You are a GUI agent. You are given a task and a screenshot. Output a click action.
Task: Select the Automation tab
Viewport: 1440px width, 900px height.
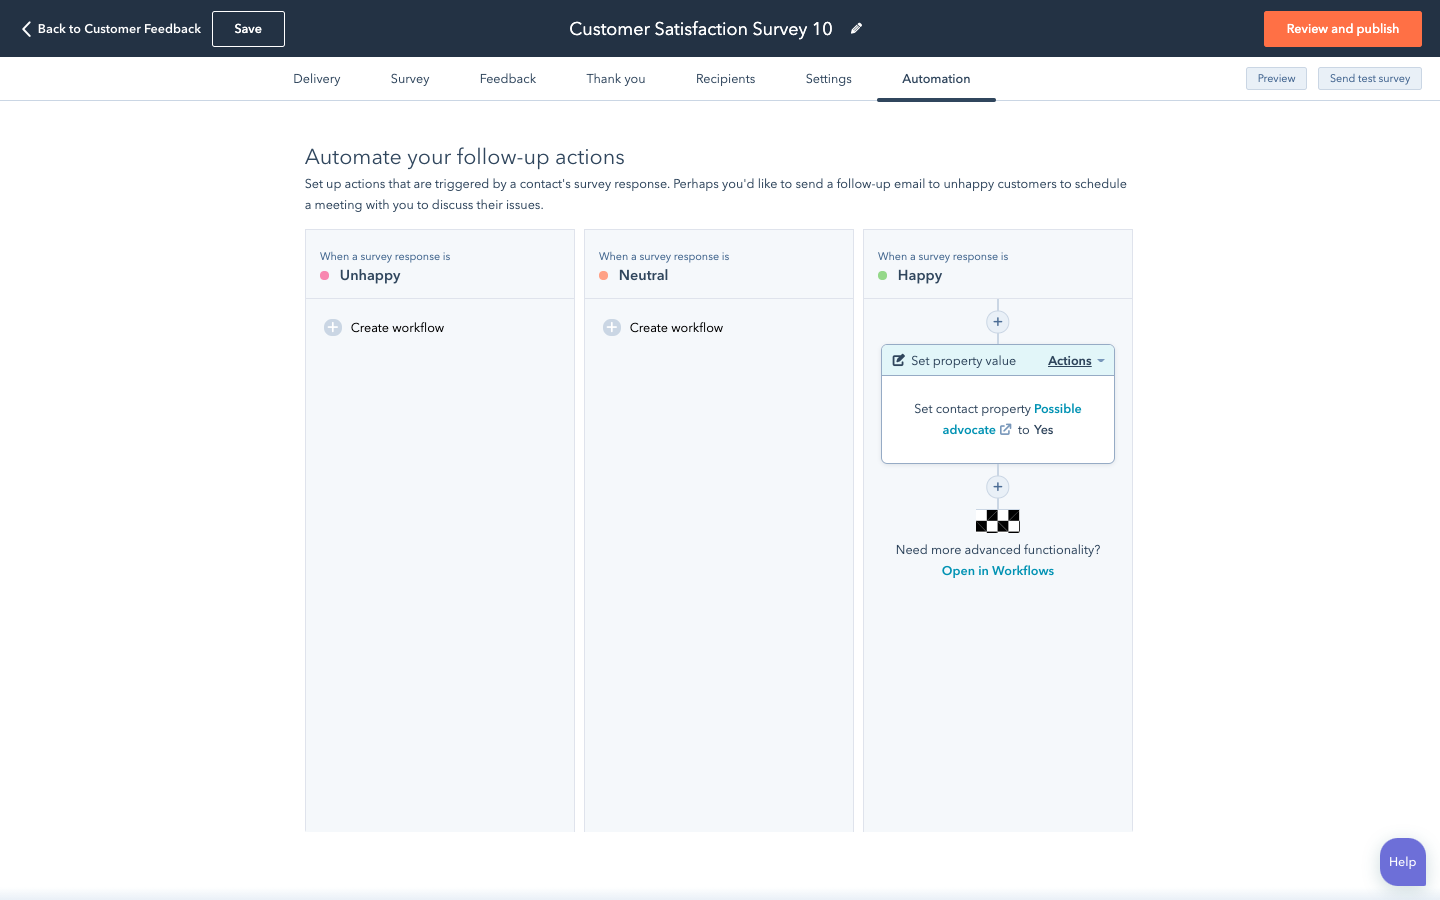tap(936, 79)
